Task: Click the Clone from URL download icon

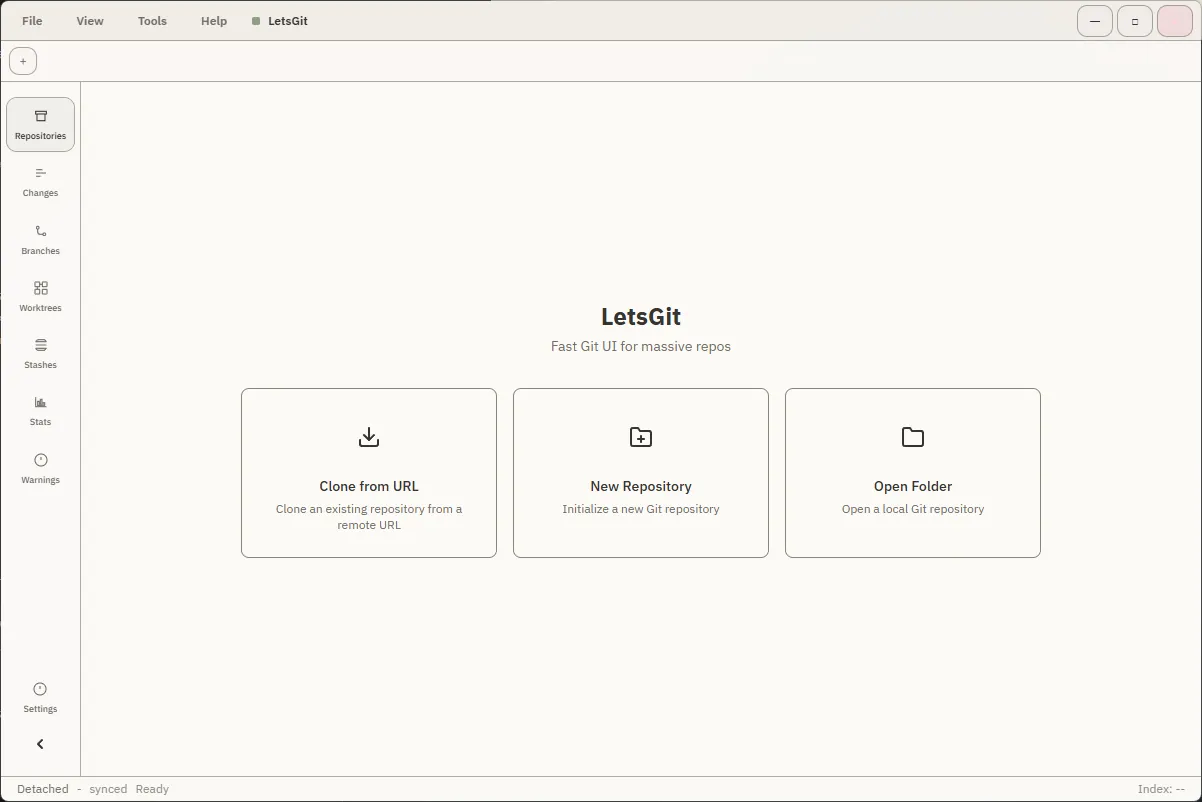Action: point(368,437)
